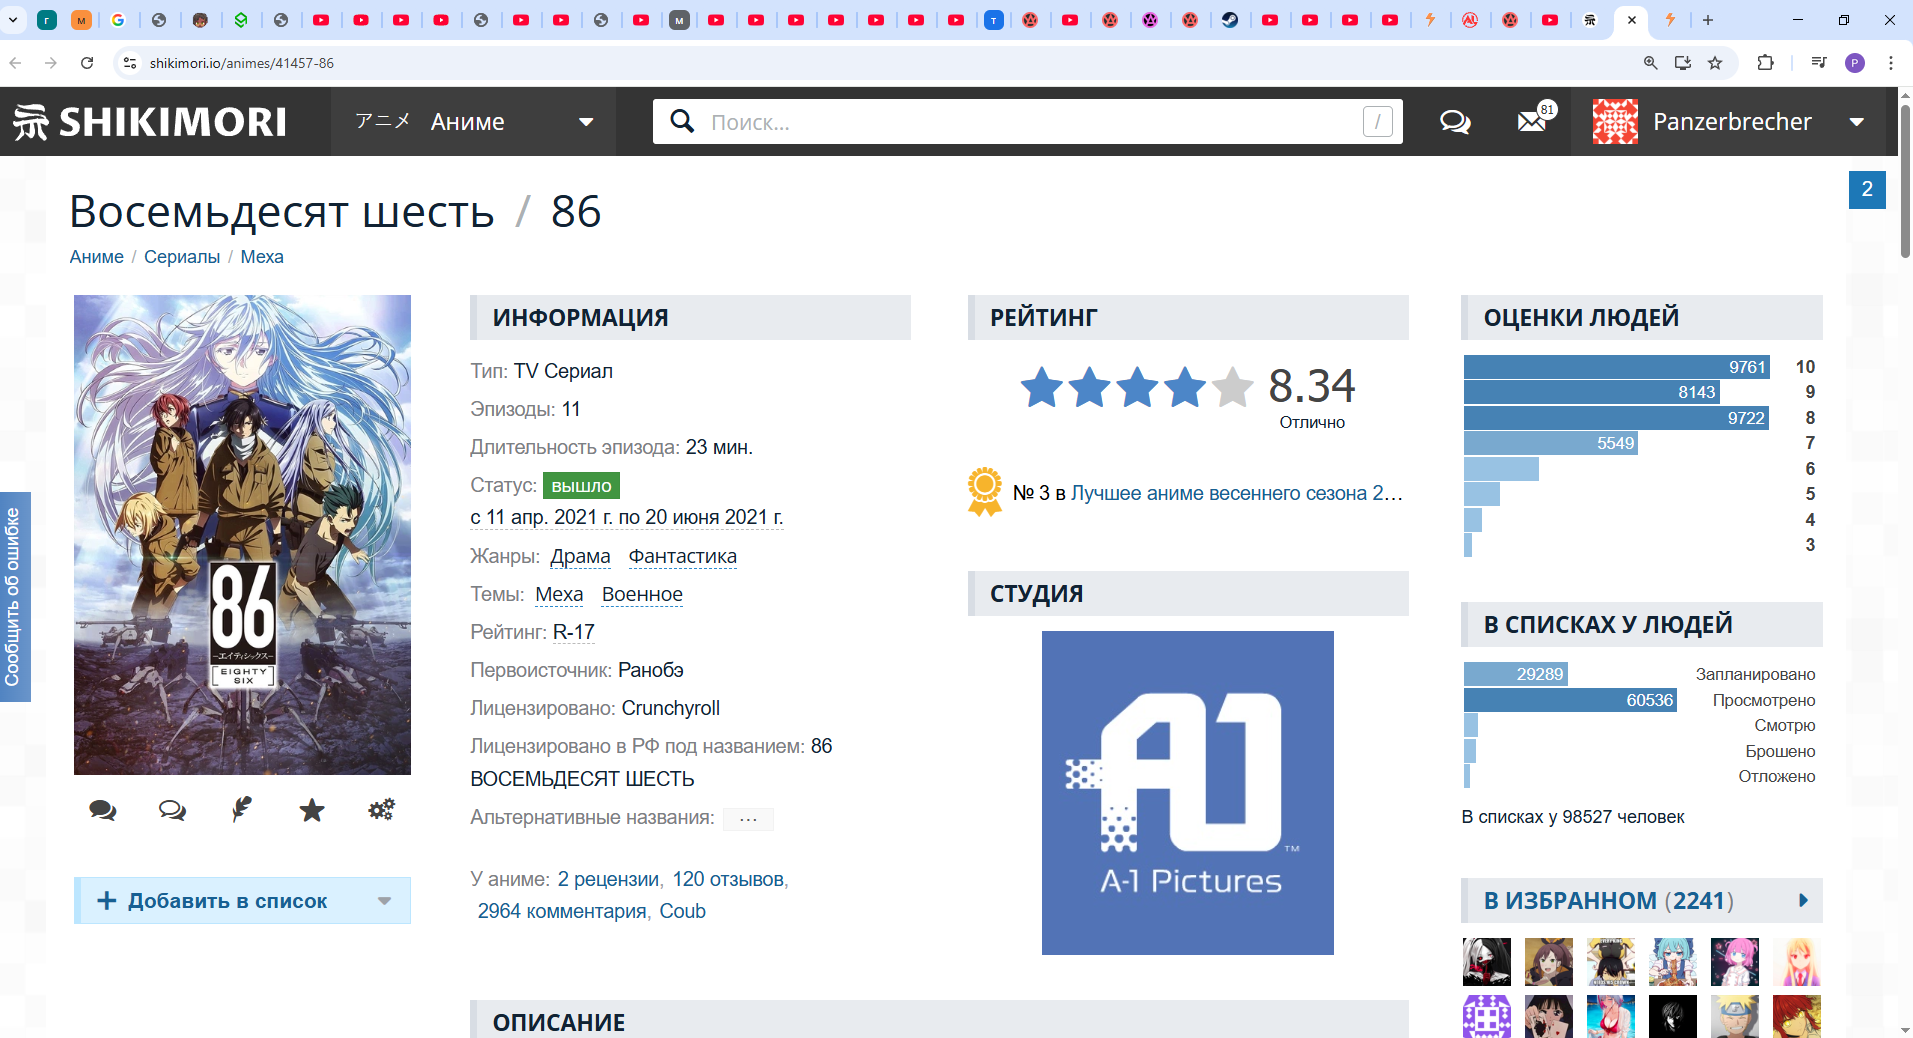Open the R-17 rating link
Screen dimensions: 1913x1038
pyautogui.click(x=574, y=632)
